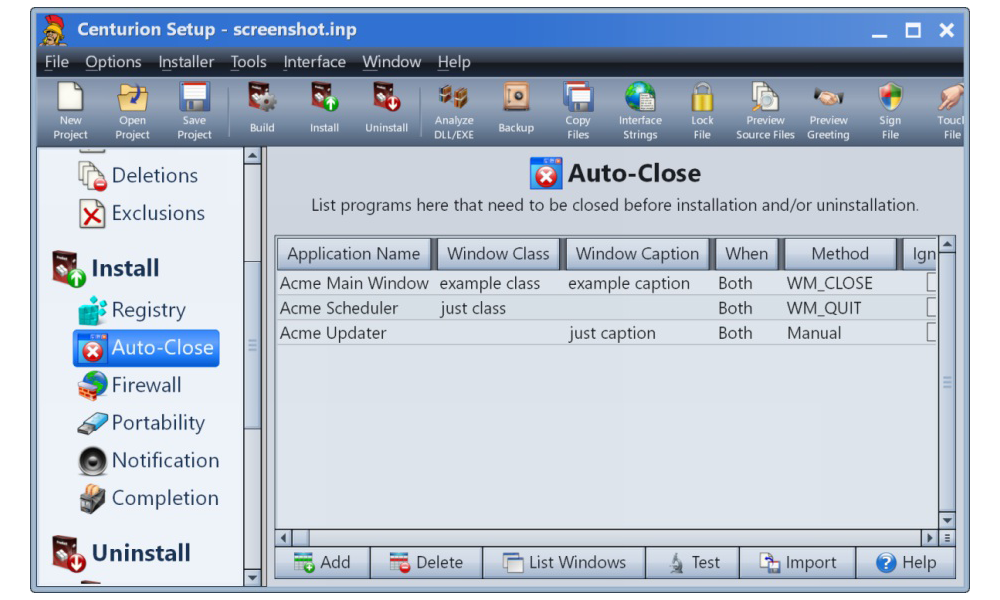
Task: Toggle Ignore checkbox for Acme Updater row
Action: [932, 333]
